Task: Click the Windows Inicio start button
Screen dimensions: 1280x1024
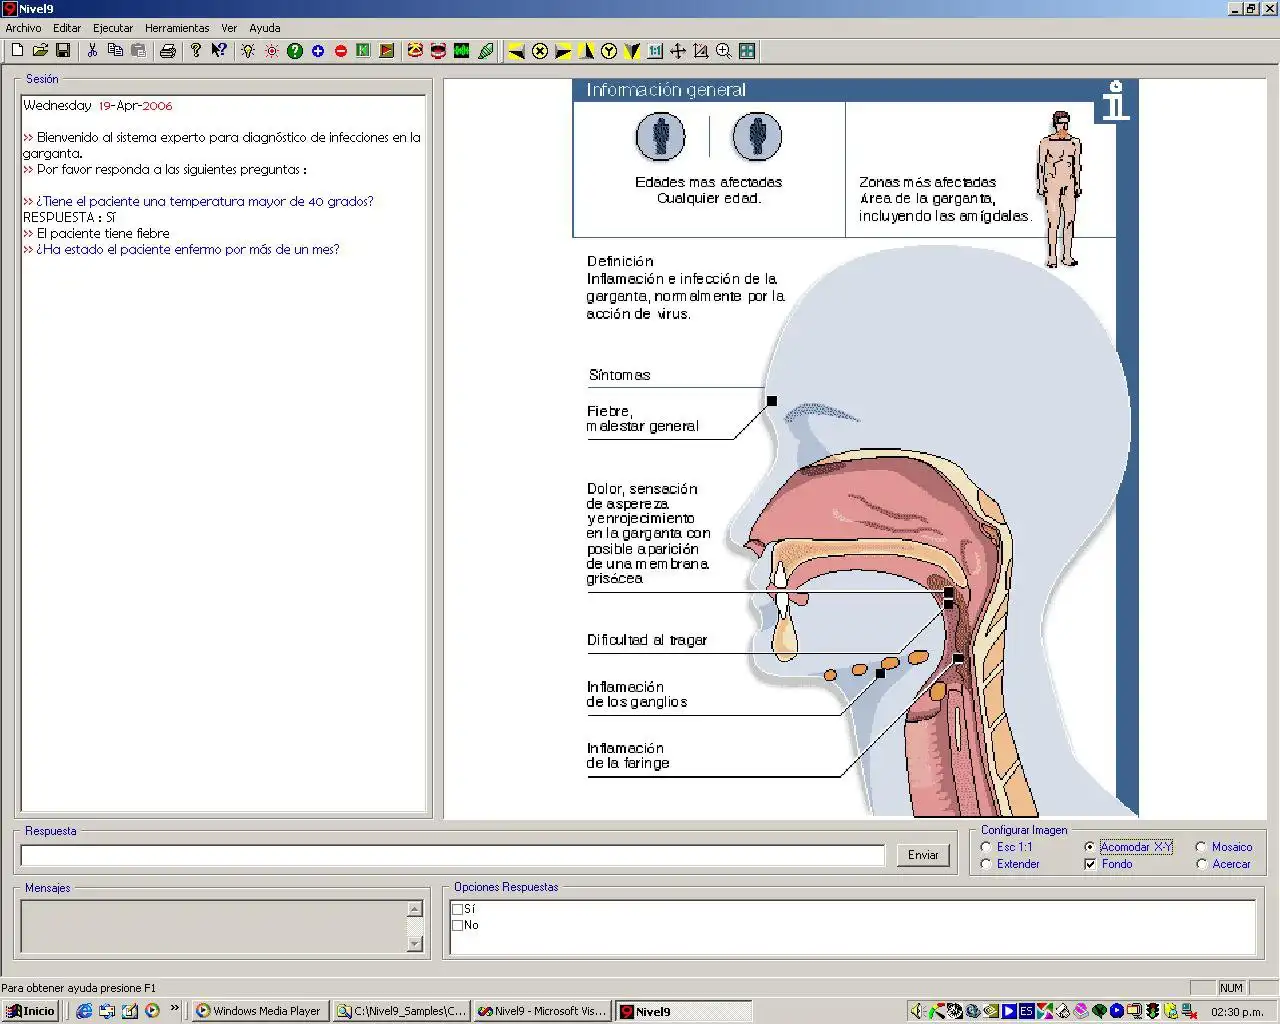Action: 31,1011
